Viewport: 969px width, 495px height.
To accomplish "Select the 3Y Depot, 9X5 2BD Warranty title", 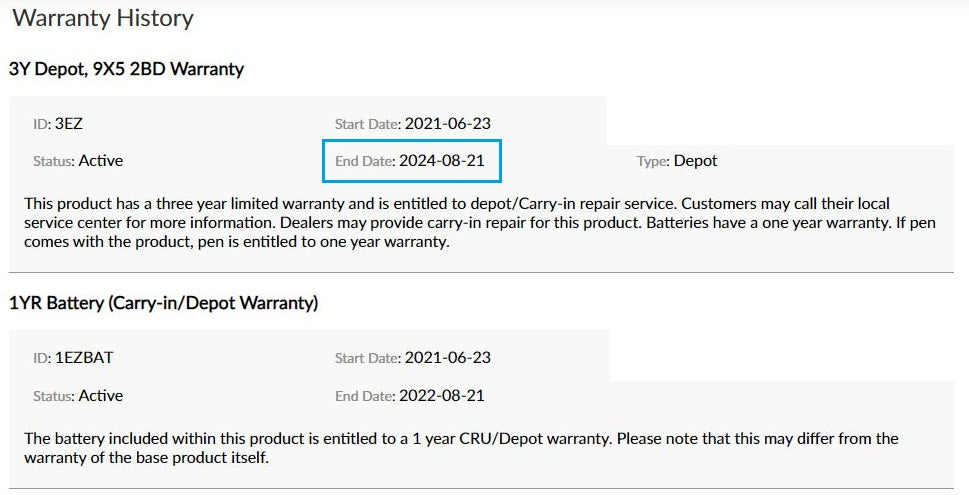I will [126, 69].
